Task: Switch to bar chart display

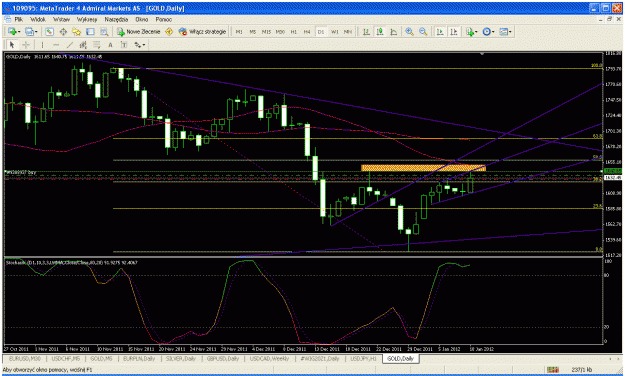Action: pos(366,31)
